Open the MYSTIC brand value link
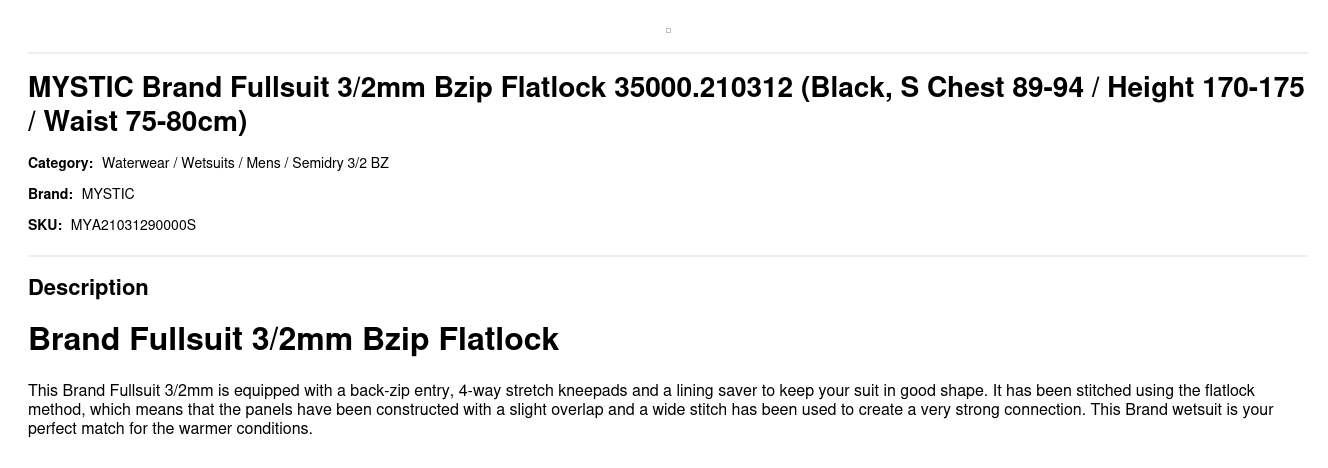This screenshot has height=468, width=1328. point(108,194)
